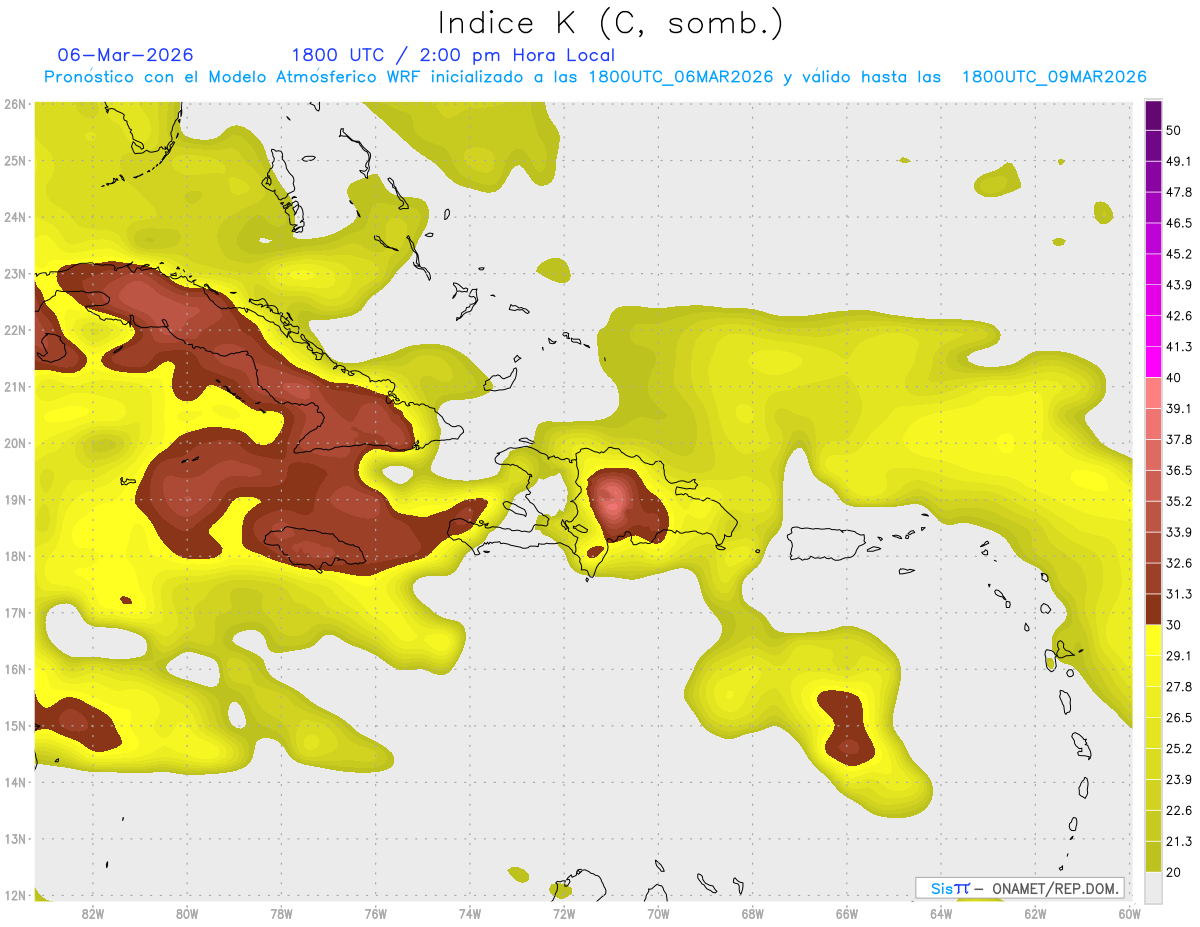
Task: Select the dark purple top swatch of the color scale
Action: point(1153,117)
